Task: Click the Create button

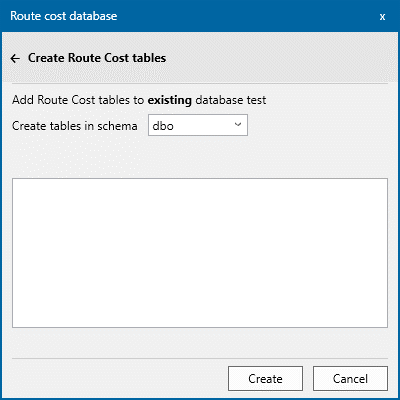Action: pos(265,379)
